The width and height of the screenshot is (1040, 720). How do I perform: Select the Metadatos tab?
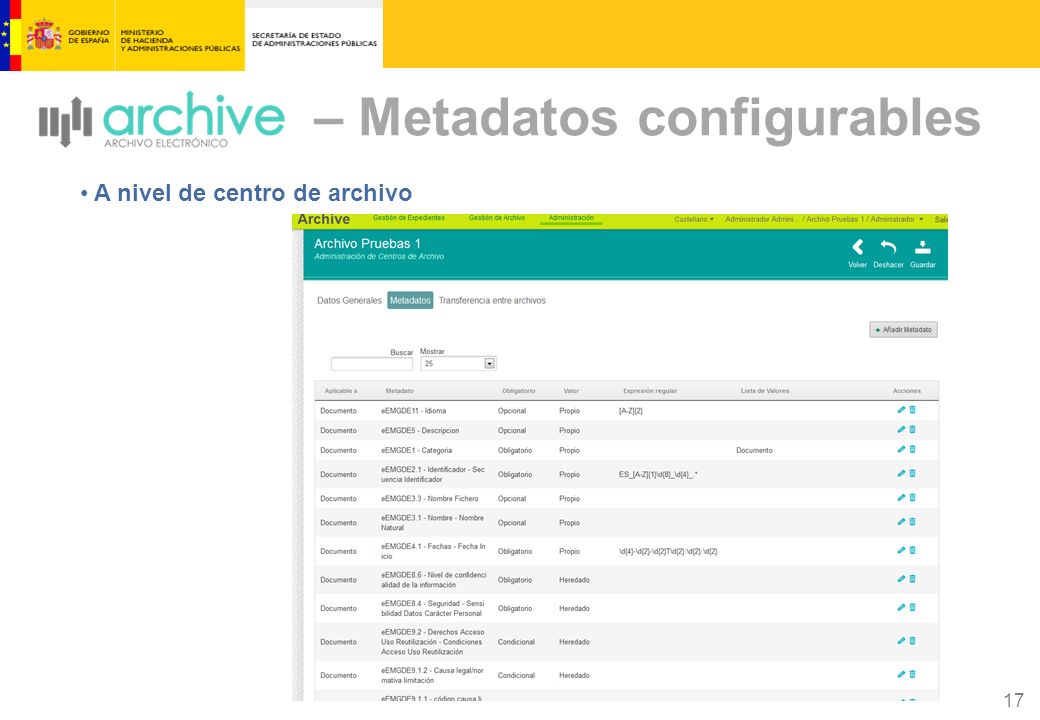click(410, 300)
